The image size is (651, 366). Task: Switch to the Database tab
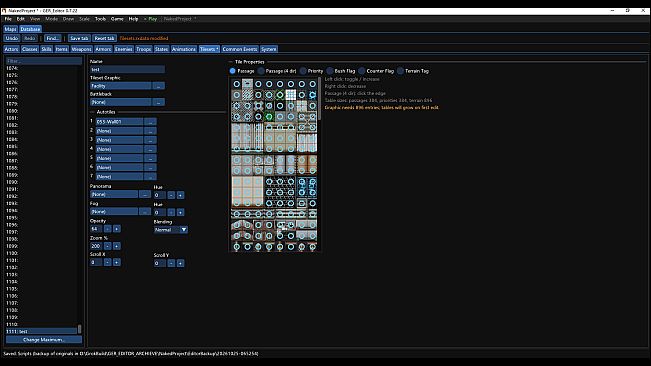pyautogui.click(x=30, y=29)
